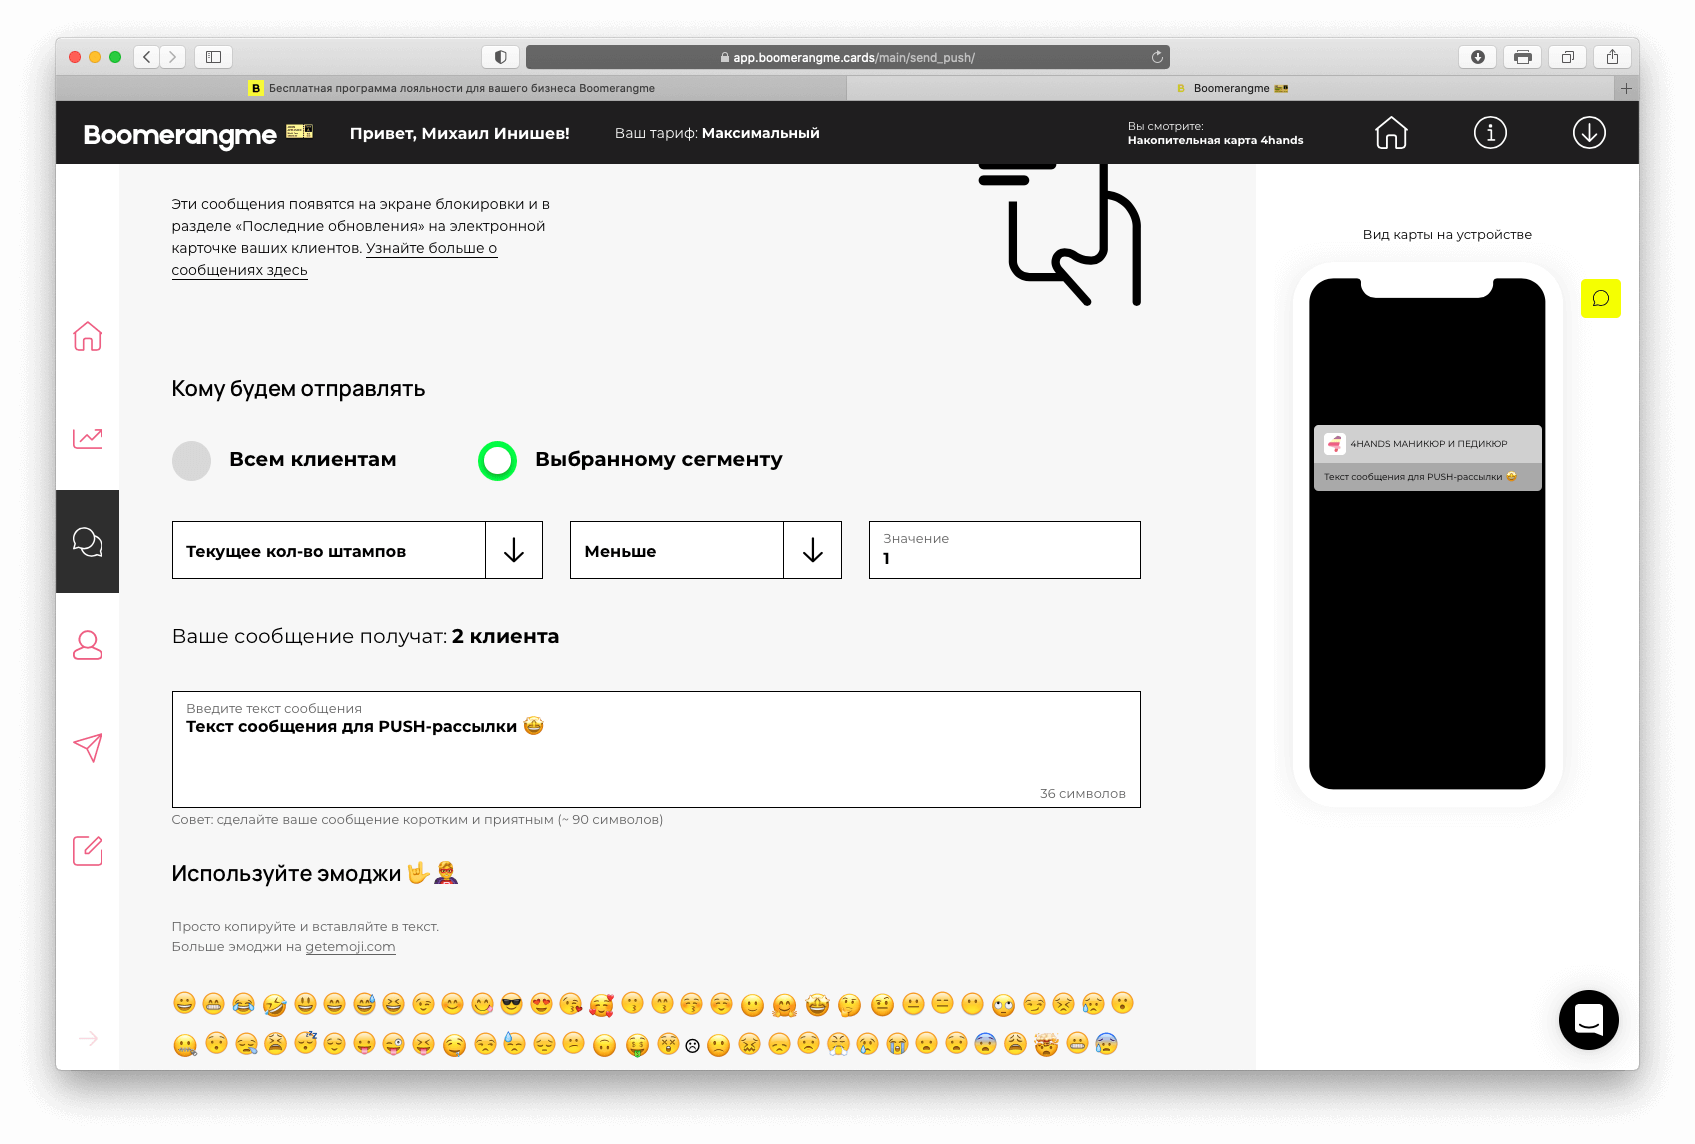Screen dimensions: 1695x1144
Task: Open the paper plane send icon
Action: click(87, 748)
